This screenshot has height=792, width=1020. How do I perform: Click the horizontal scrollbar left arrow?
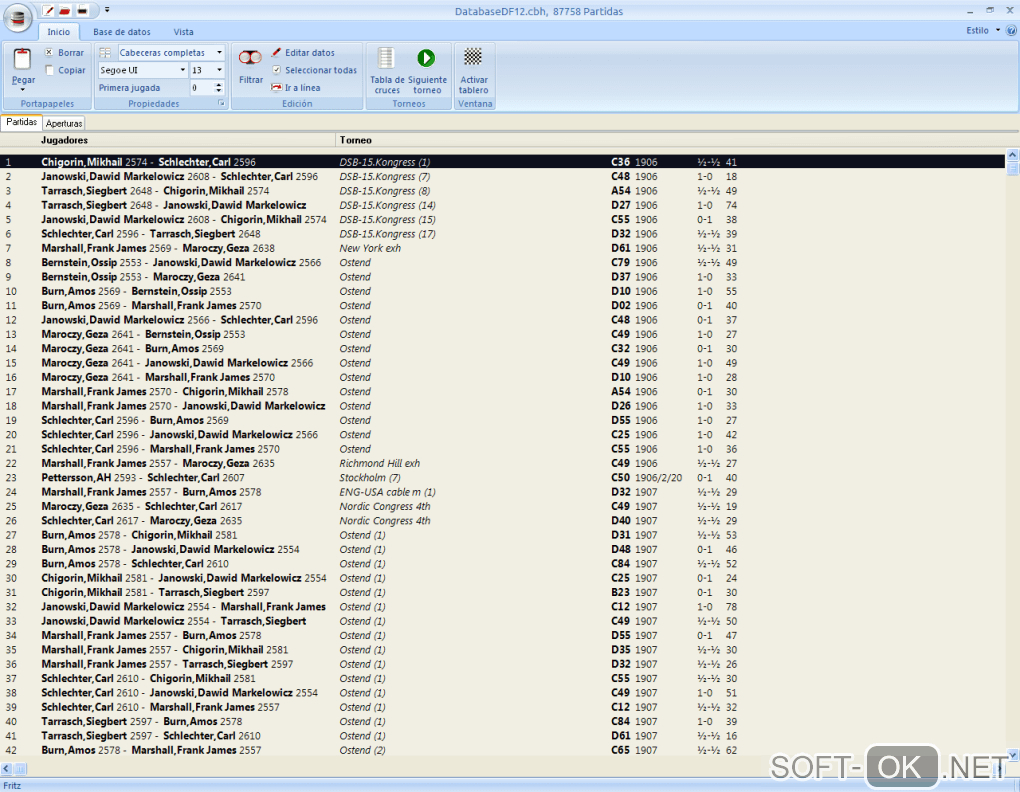point(7,769)
